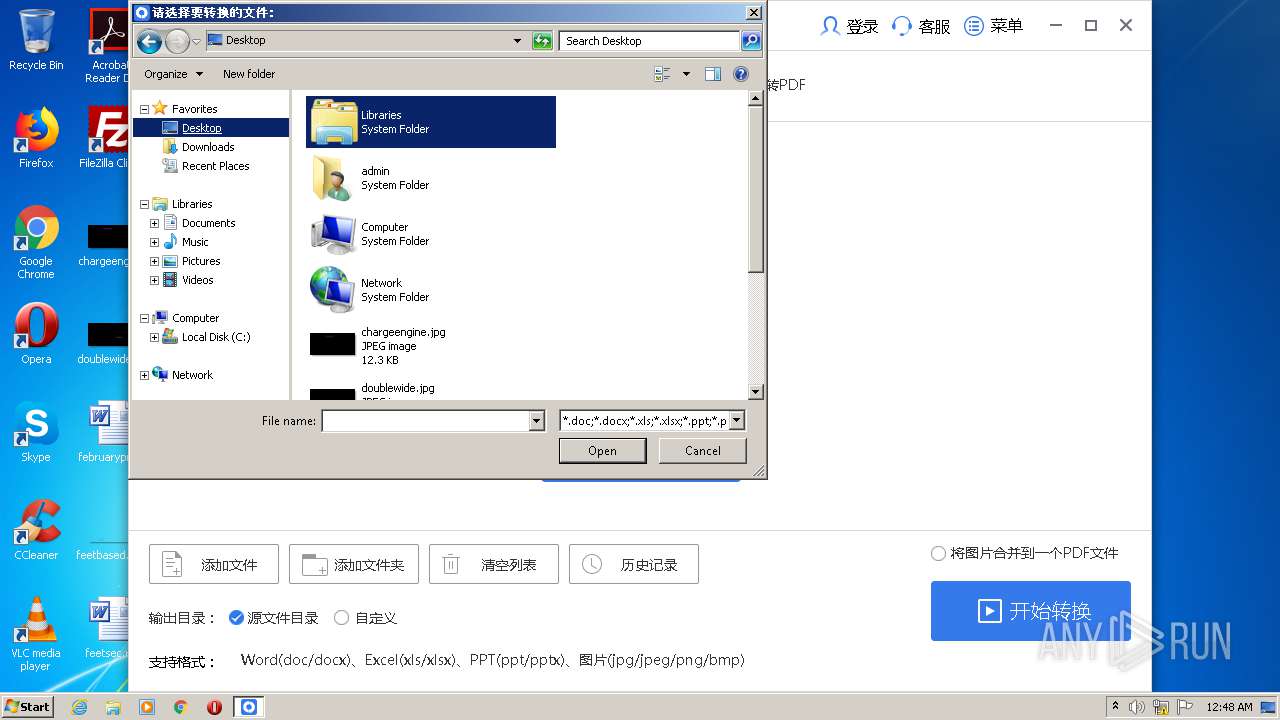1280x720 pixels.
Task: Change the view with views icon
Action: 662,74
